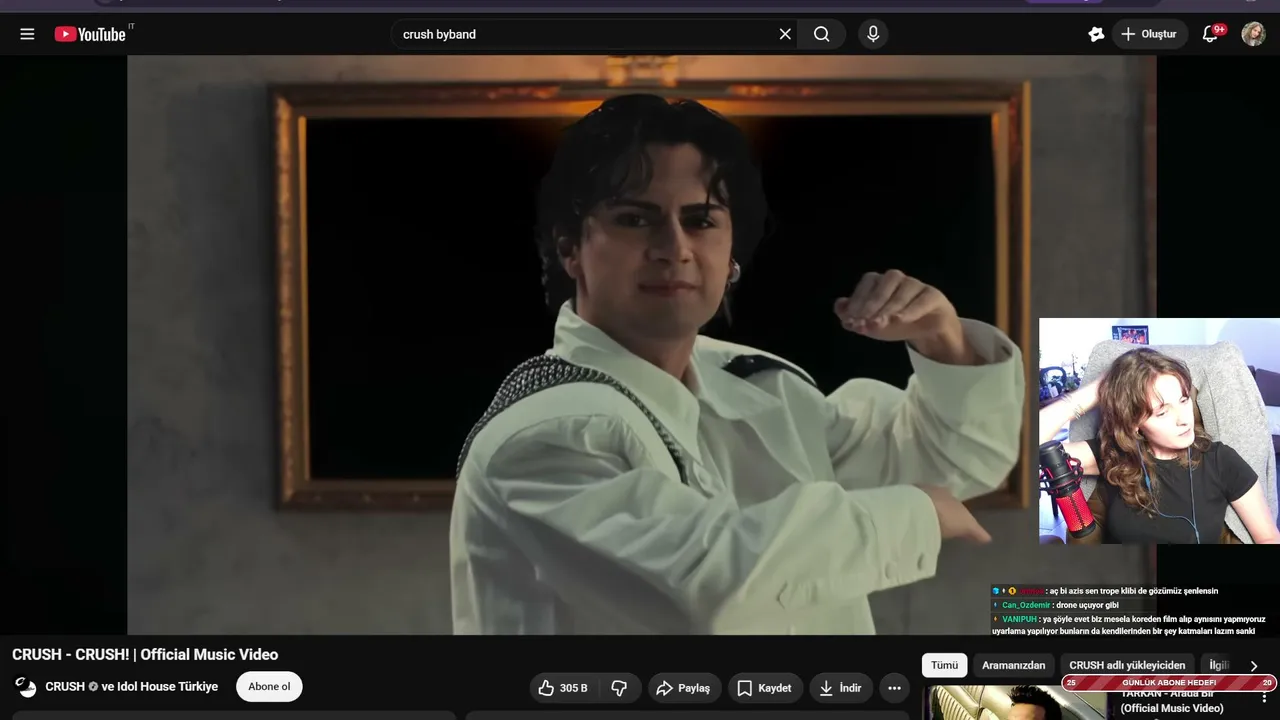Image resolution: width=1280 pixels, height=720 pixels.
Task: Open the notifications bell
Action: [x=1210, y=34]
